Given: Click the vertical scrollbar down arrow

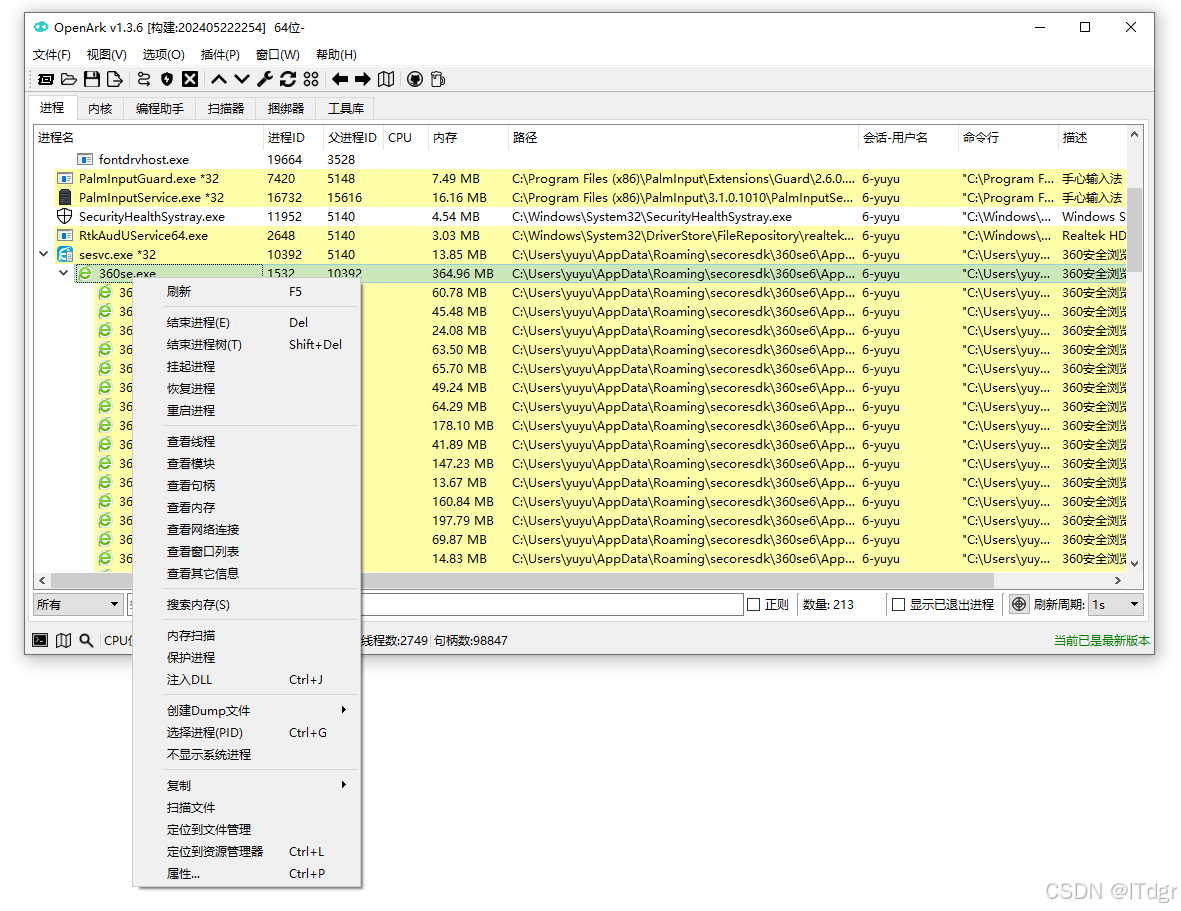Looking at the screenshot, I should [x=1134, y=563].
